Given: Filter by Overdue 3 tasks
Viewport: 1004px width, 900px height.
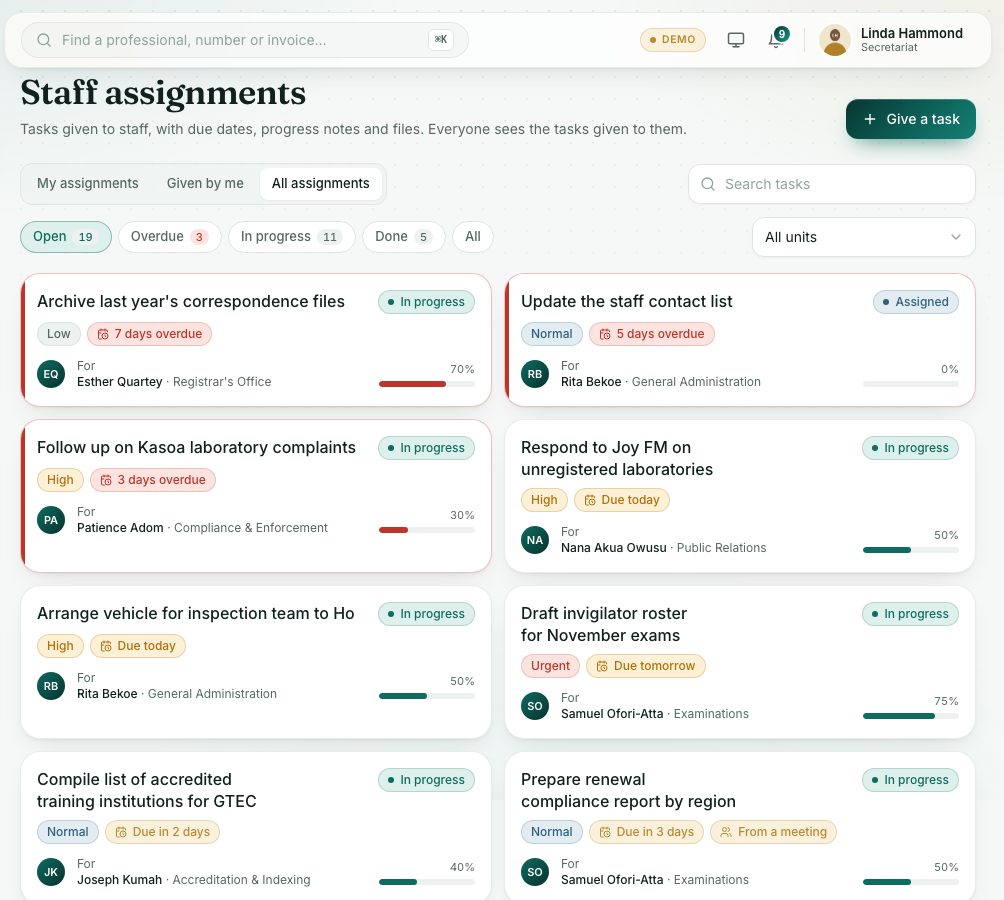Looking at the screenshot, I should [x=170, y=237].
